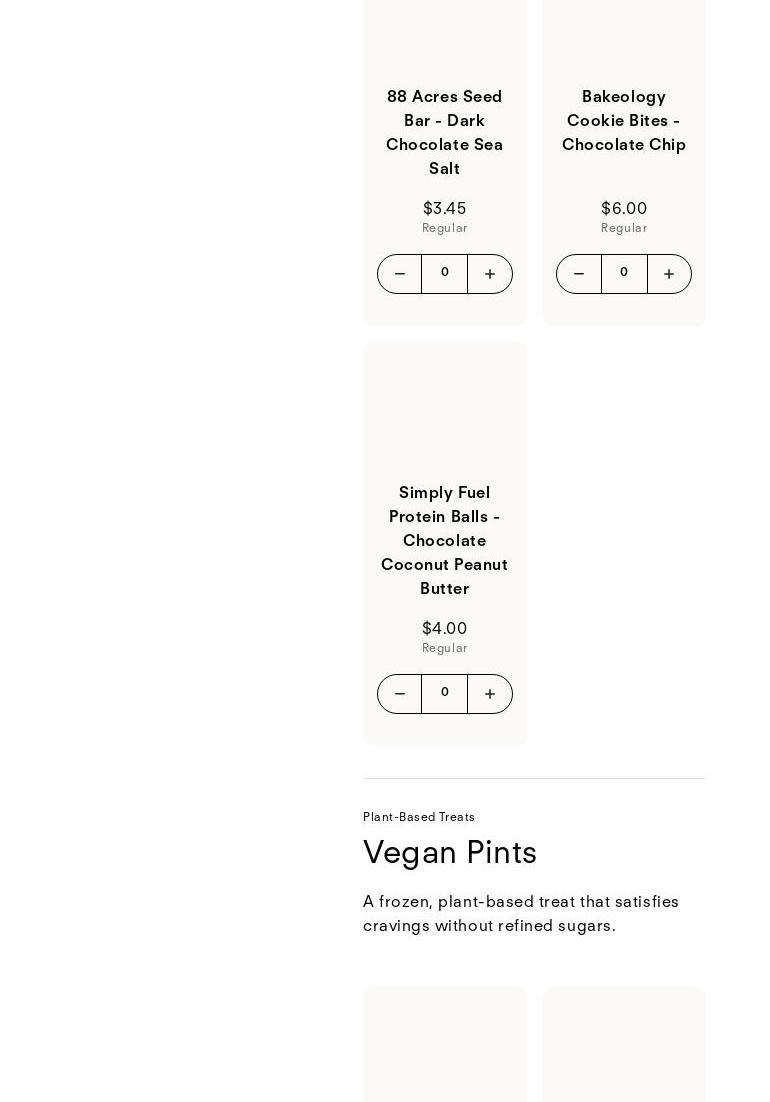Image resolution: width=770 pixels, height=1102 pixels.
Task: Click the Plant-Based Treats category label
Action: (x=419, y=817)
